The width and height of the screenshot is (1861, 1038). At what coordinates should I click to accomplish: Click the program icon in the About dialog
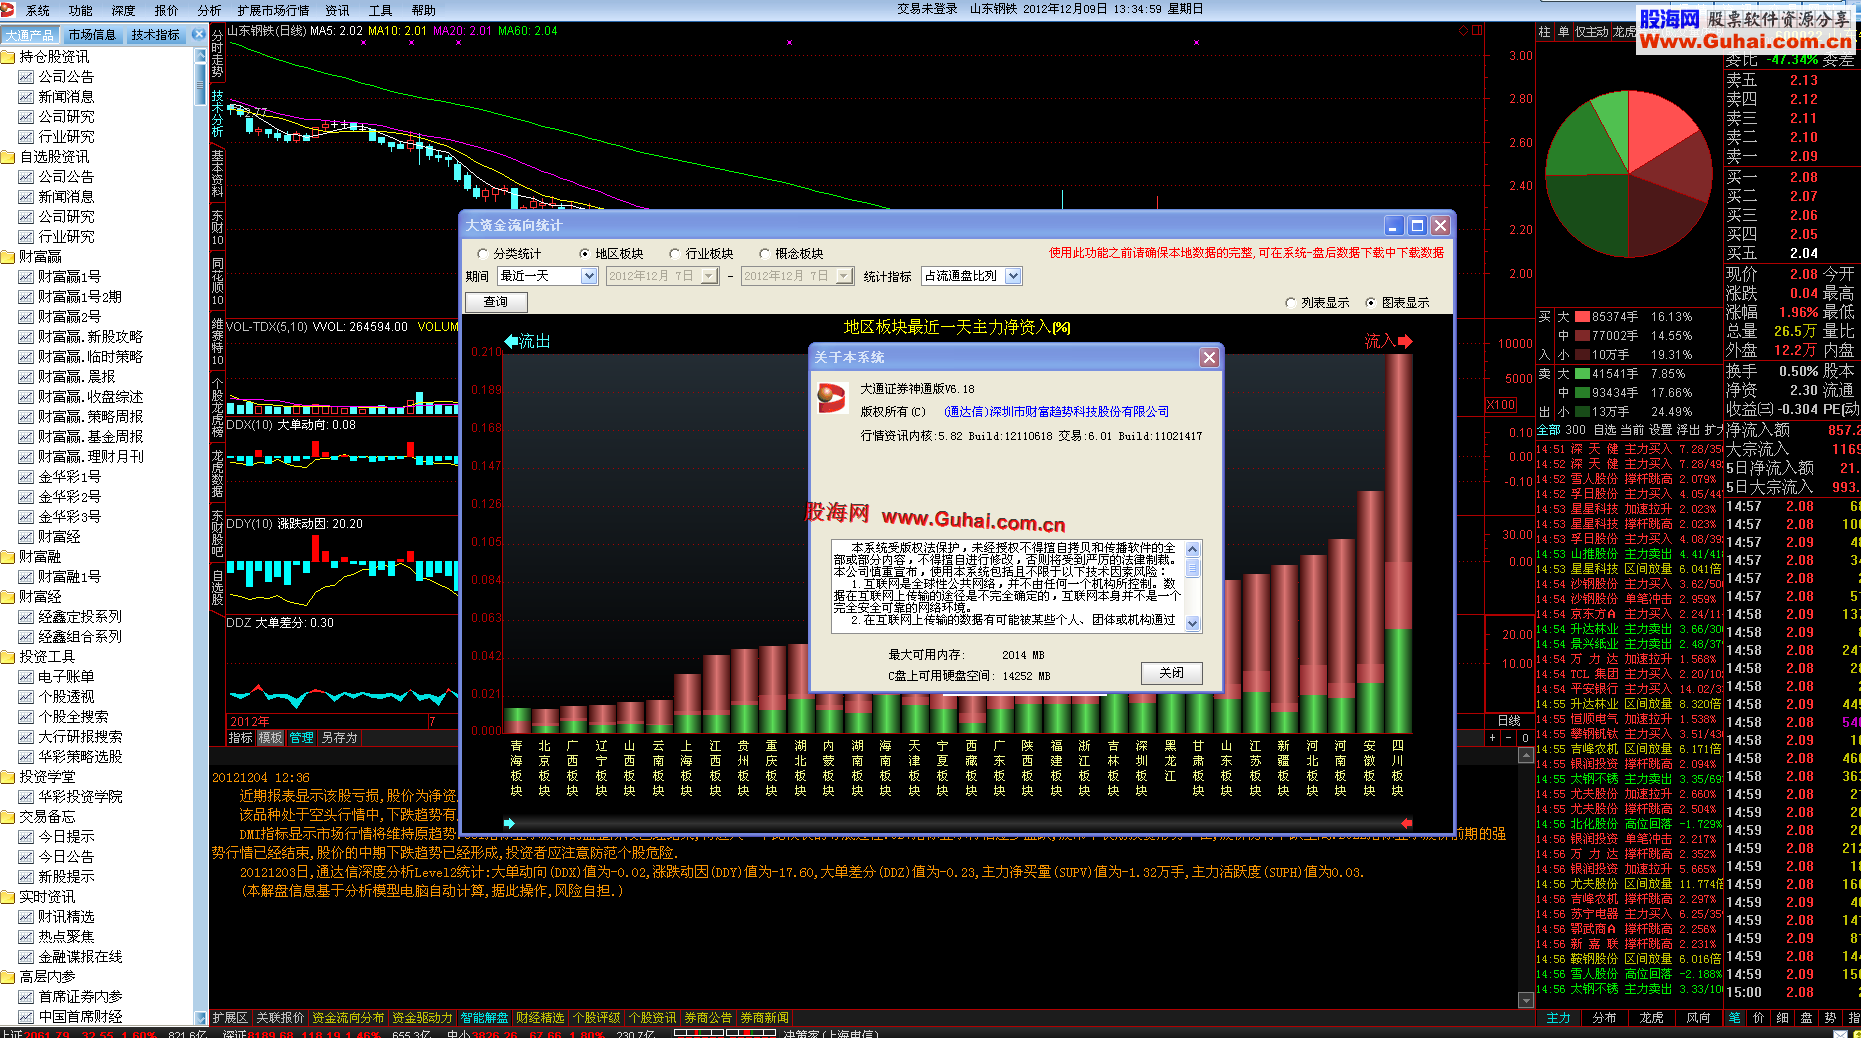tap(832, 397)
